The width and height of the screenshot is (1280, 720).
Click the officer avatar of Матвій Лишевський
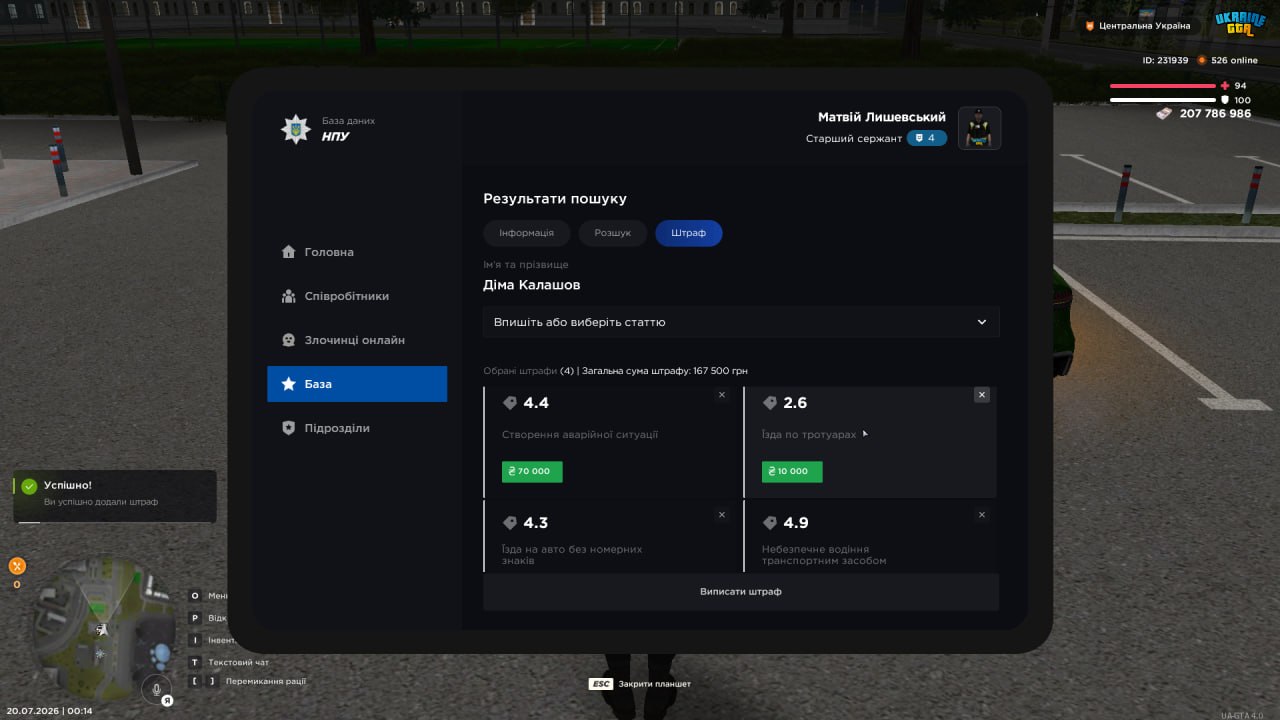coord(980,128)
